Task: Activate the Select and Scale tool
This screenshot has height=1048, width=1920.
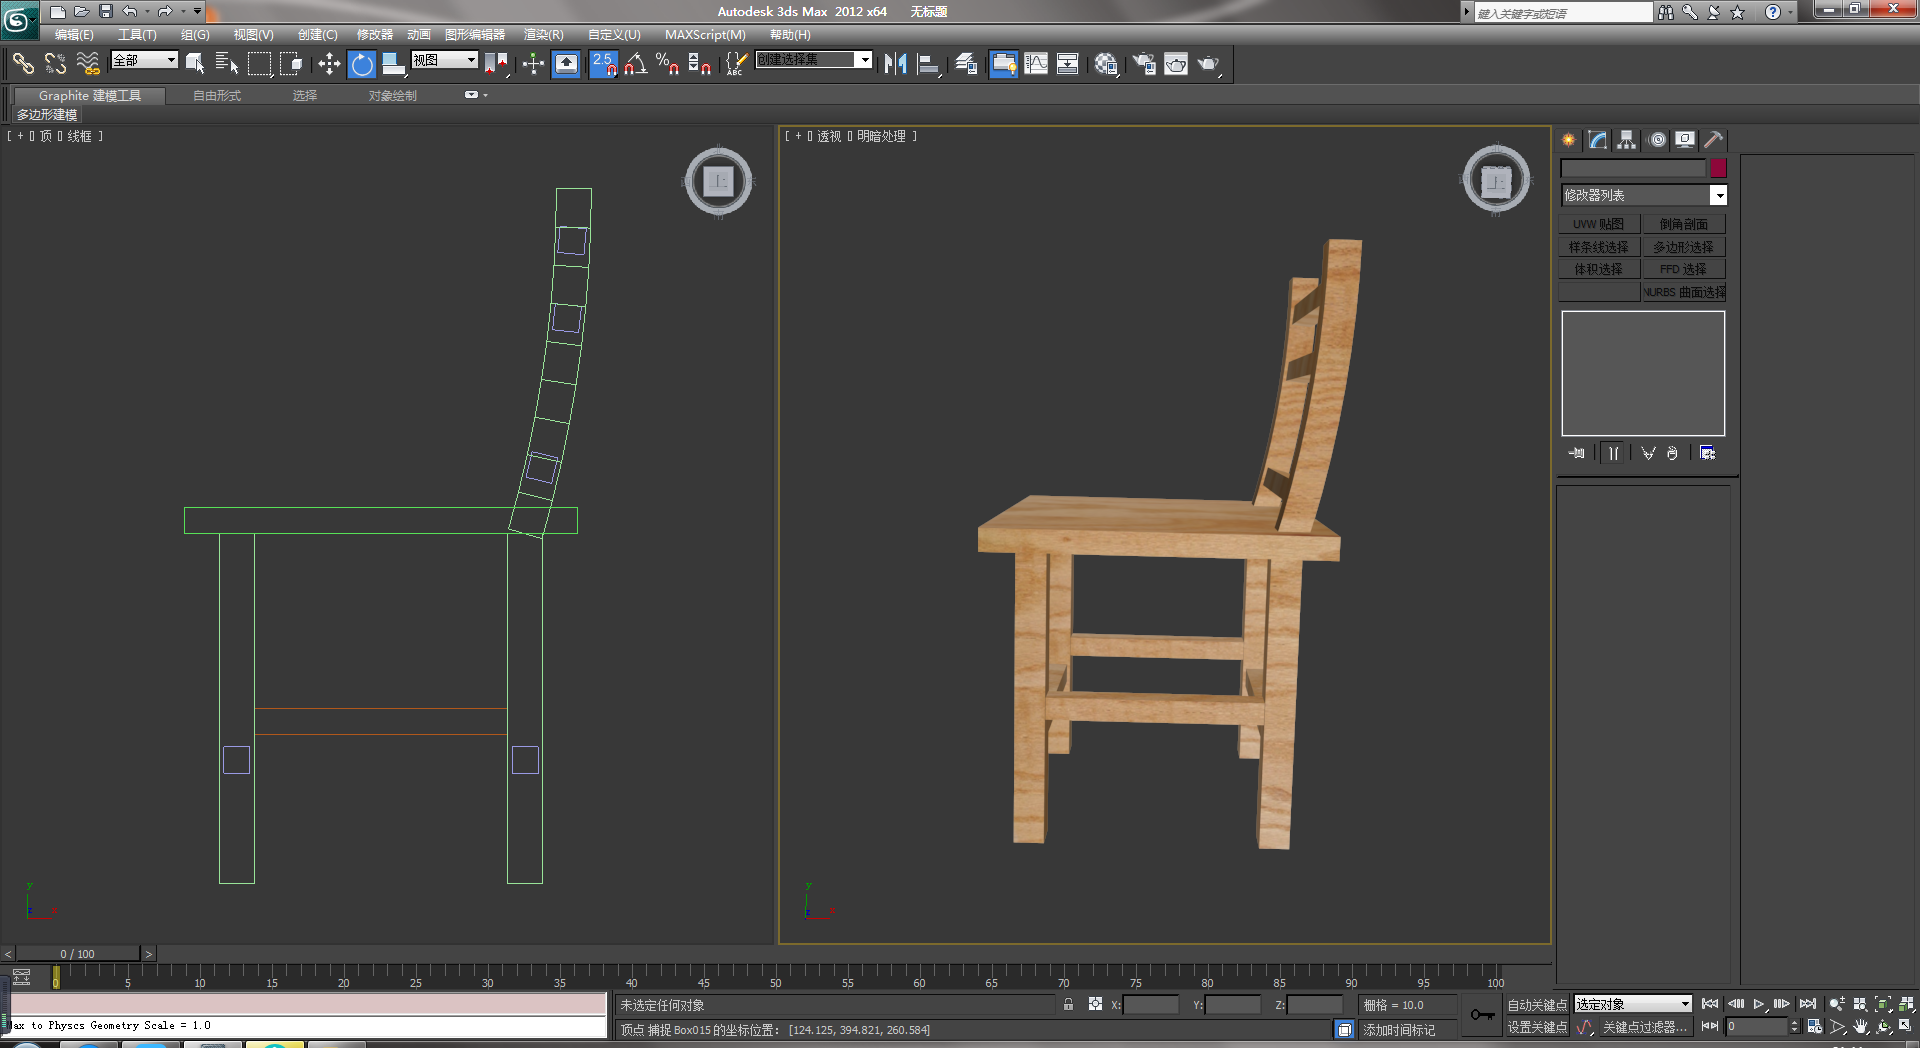Action: point(394,64)
